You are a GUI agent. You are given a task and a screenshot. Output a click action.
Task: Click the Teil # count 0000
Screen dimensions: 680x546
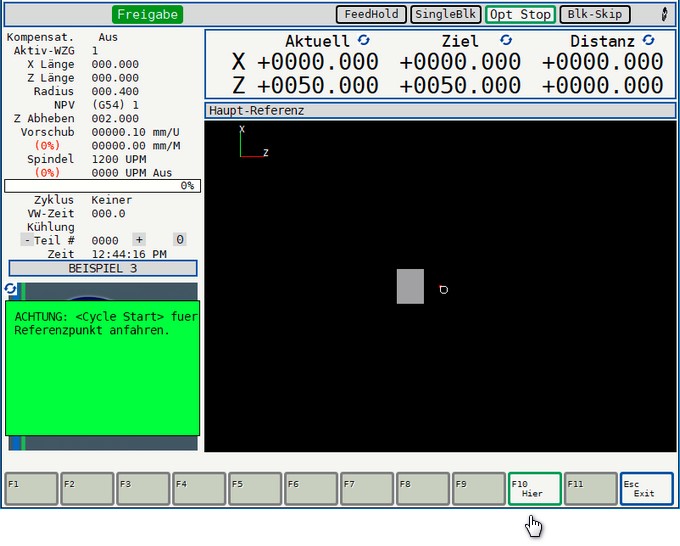coord(105,241)
